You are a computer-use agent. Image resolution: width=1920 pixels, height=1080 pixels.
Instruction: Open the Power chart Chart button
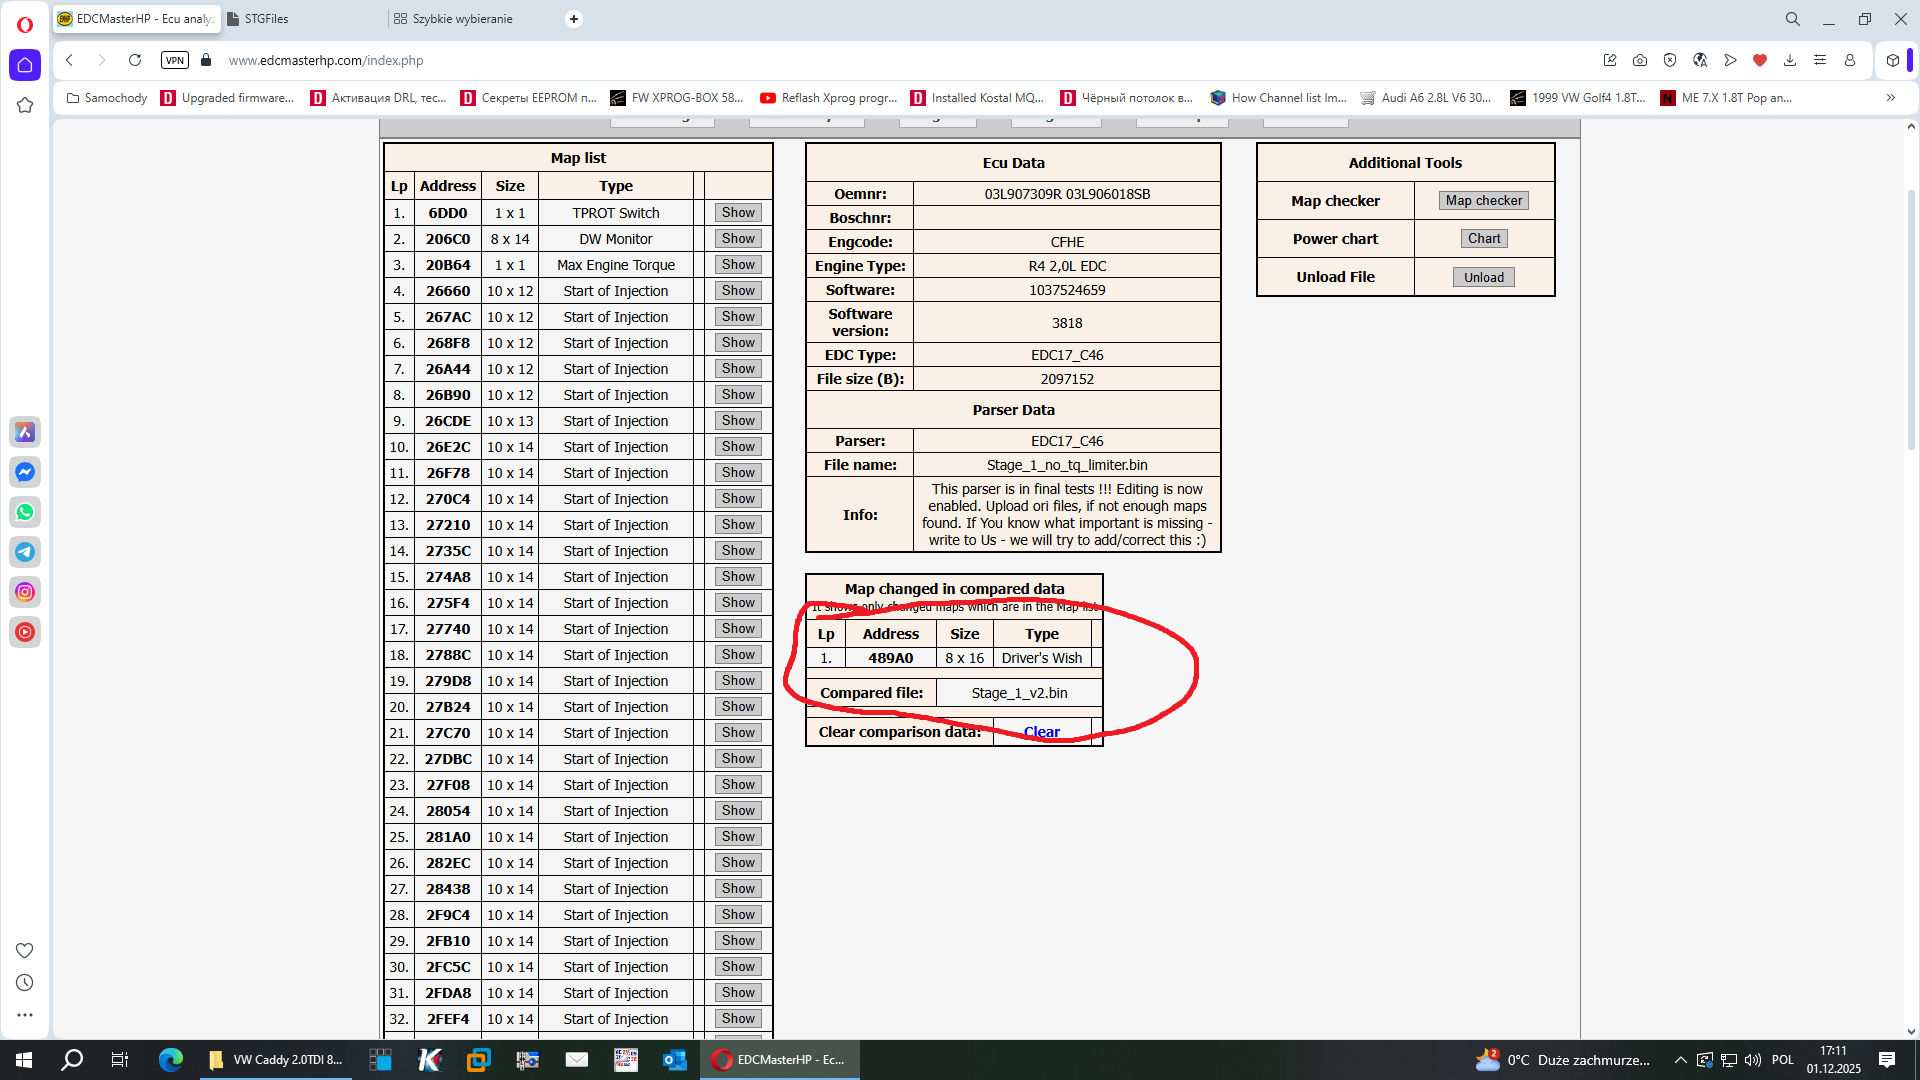(x=1484, y=239)
